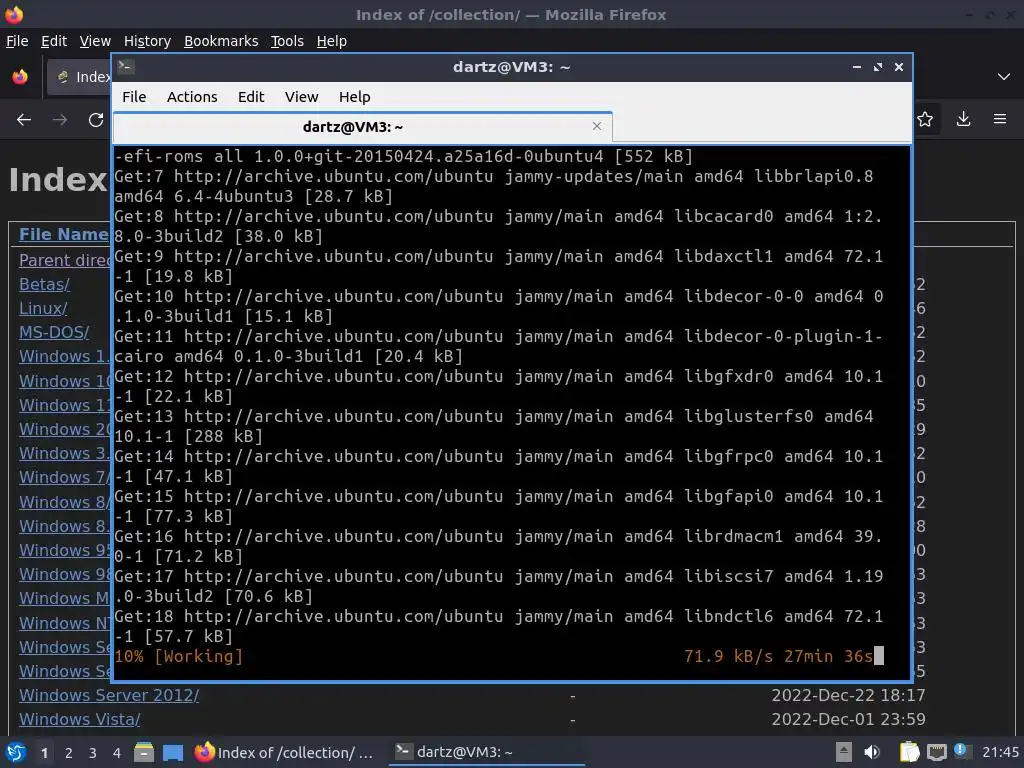This screenshot has height=768, width=1024.
Task: Click the Windows 98 folder link
Action: (65, 575)
